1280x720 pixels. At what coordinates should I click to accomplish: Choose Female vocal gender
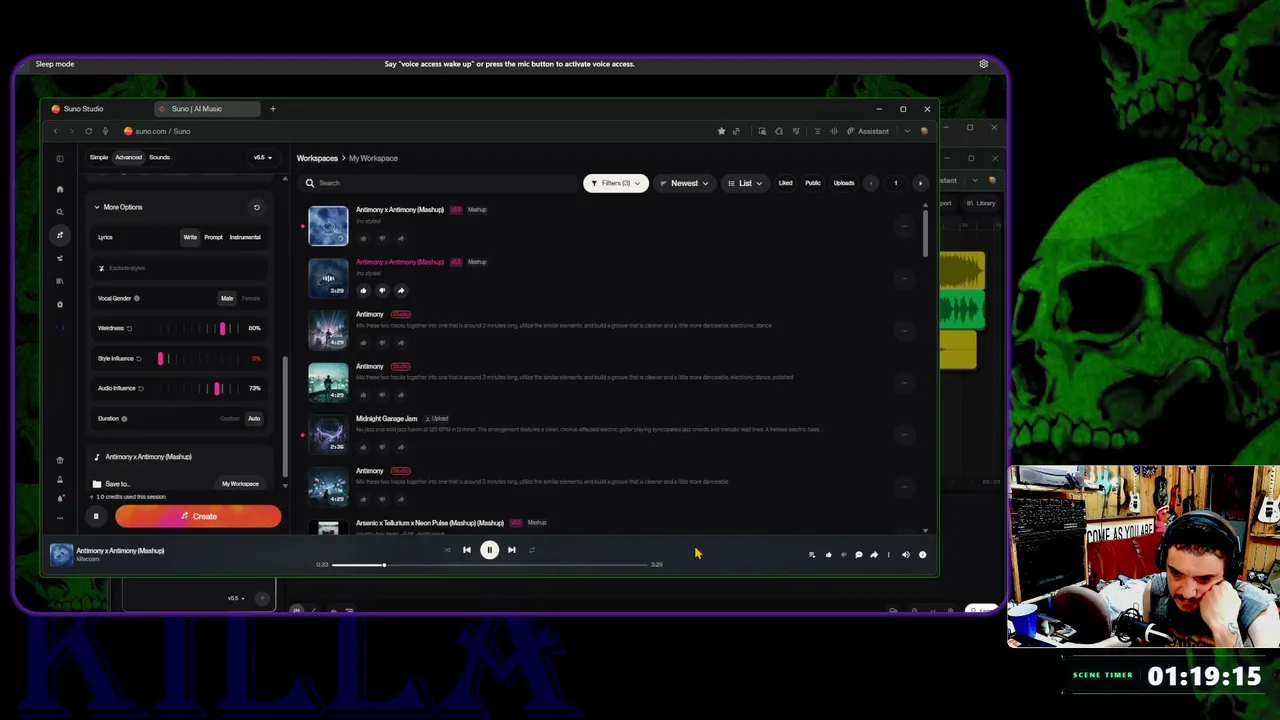click(250, 298)
